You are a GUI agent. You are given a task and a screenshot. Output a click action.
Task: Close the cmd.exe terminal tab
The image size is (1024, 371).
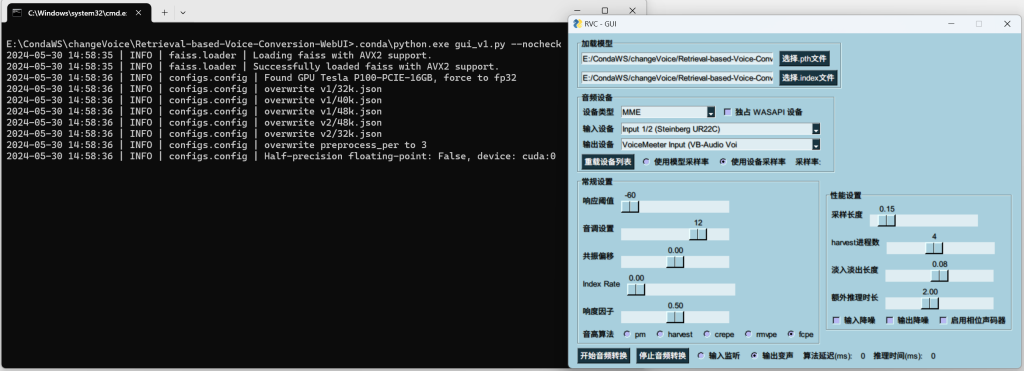(139, 12)
